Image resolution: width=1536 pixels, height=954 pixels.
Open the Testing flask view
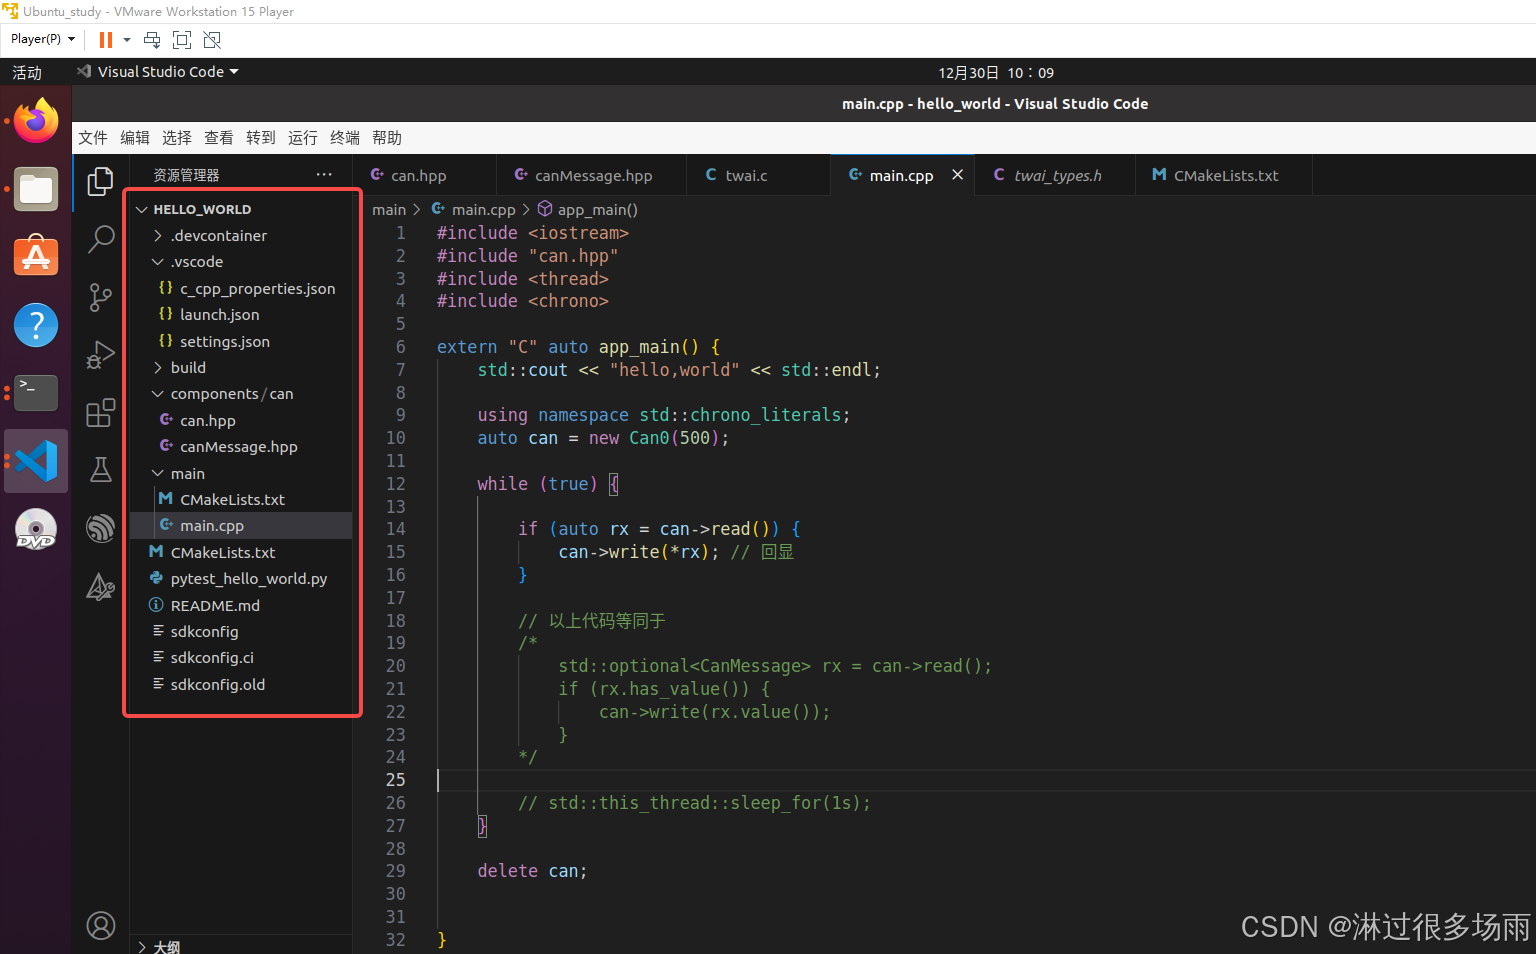[x=101, y=470]
